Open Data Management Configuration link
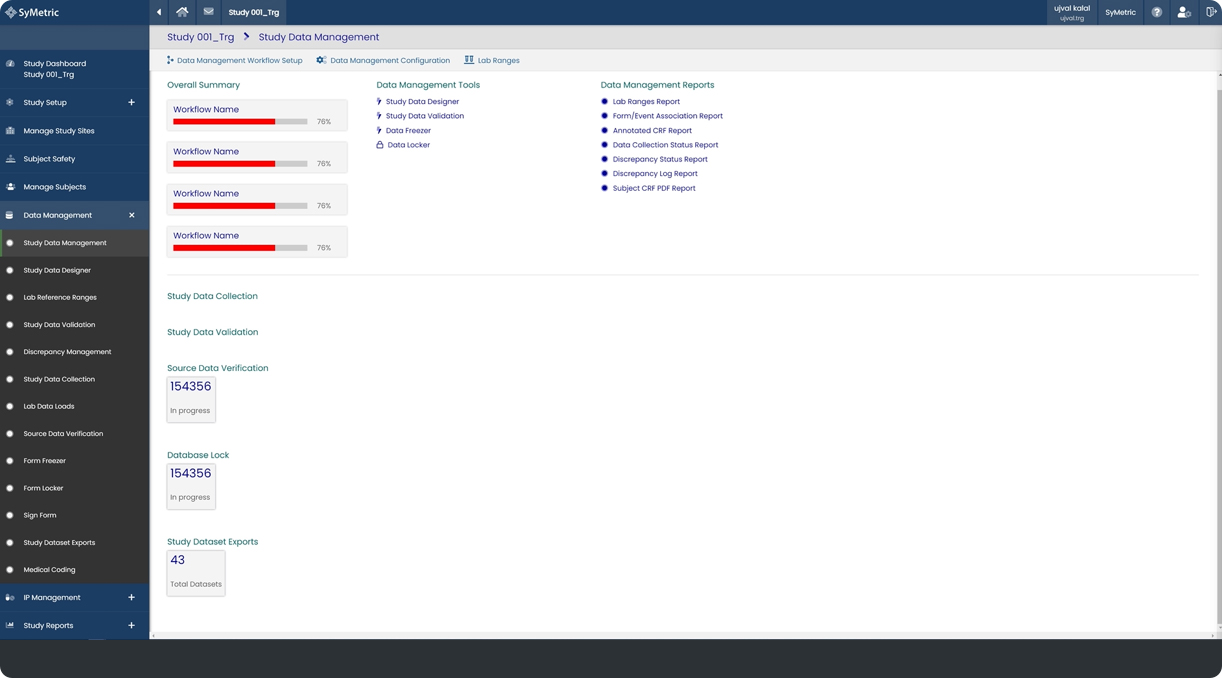Screen dimensions: 1222x678 point(390,60)
